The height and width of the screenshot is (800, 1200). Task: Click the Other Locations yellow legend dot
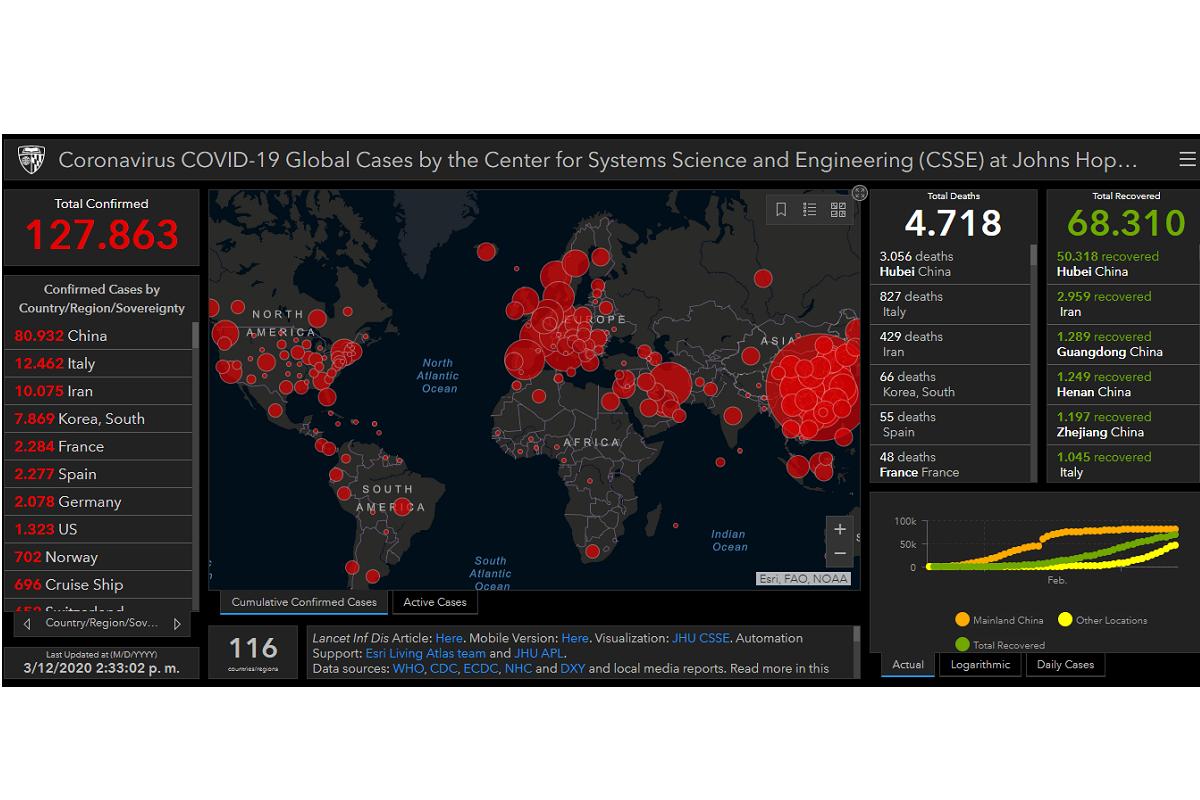coord(1065,620)
